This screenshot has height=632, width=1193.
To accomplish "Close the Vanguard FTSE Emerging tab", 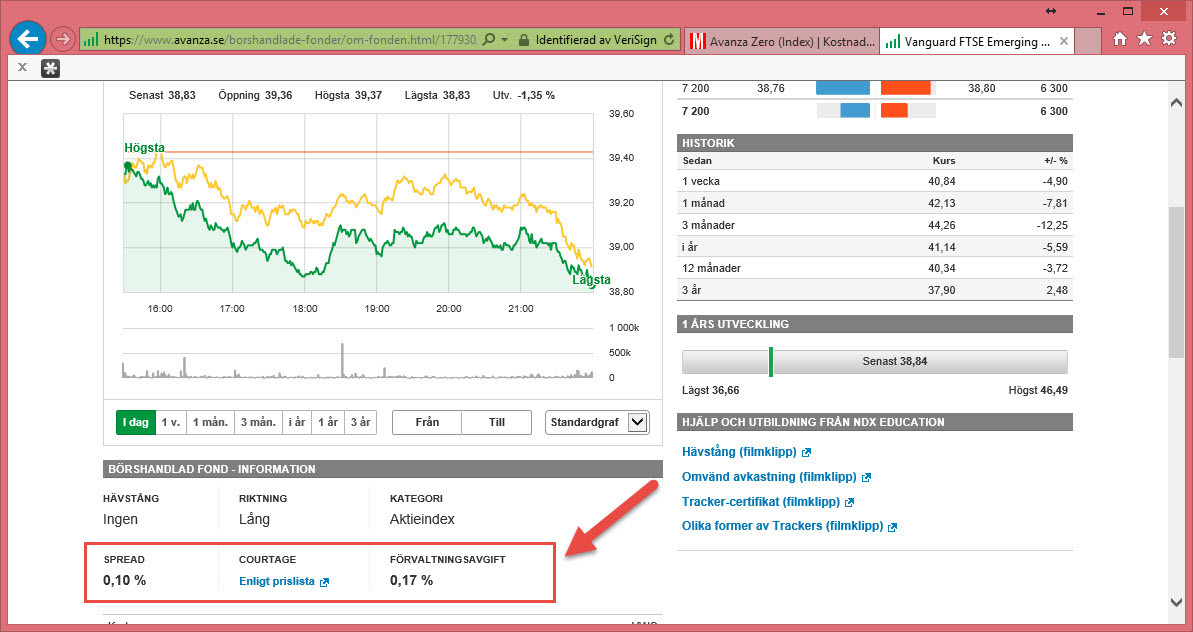I will point(1064,41).
